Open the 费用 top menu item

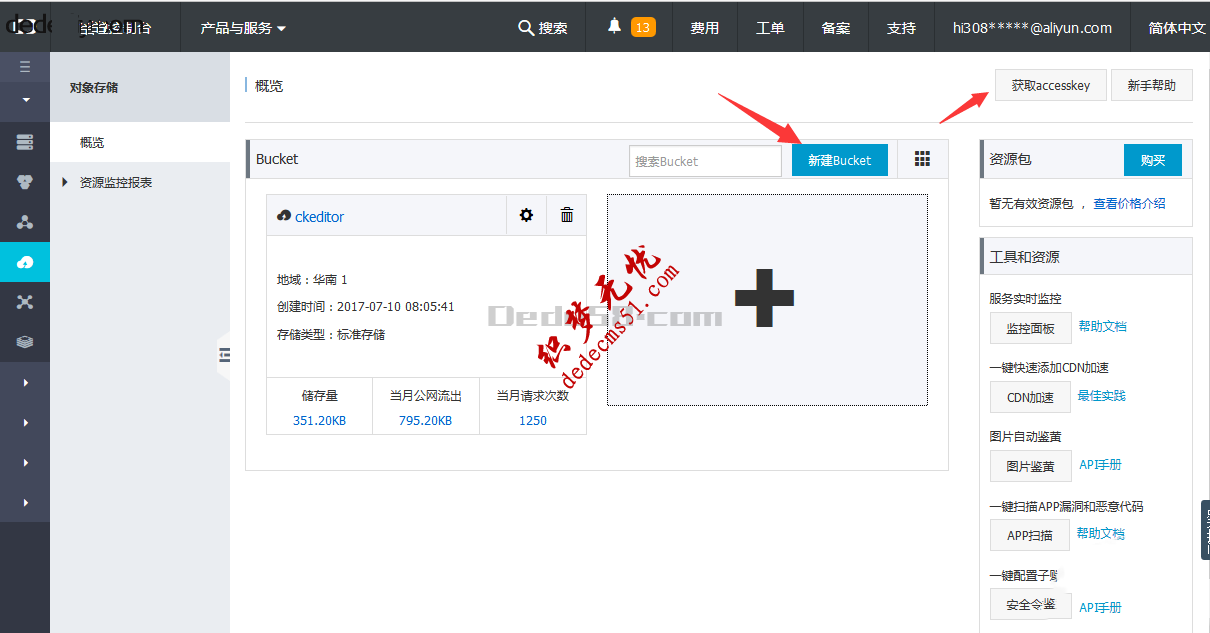point(704,28)
